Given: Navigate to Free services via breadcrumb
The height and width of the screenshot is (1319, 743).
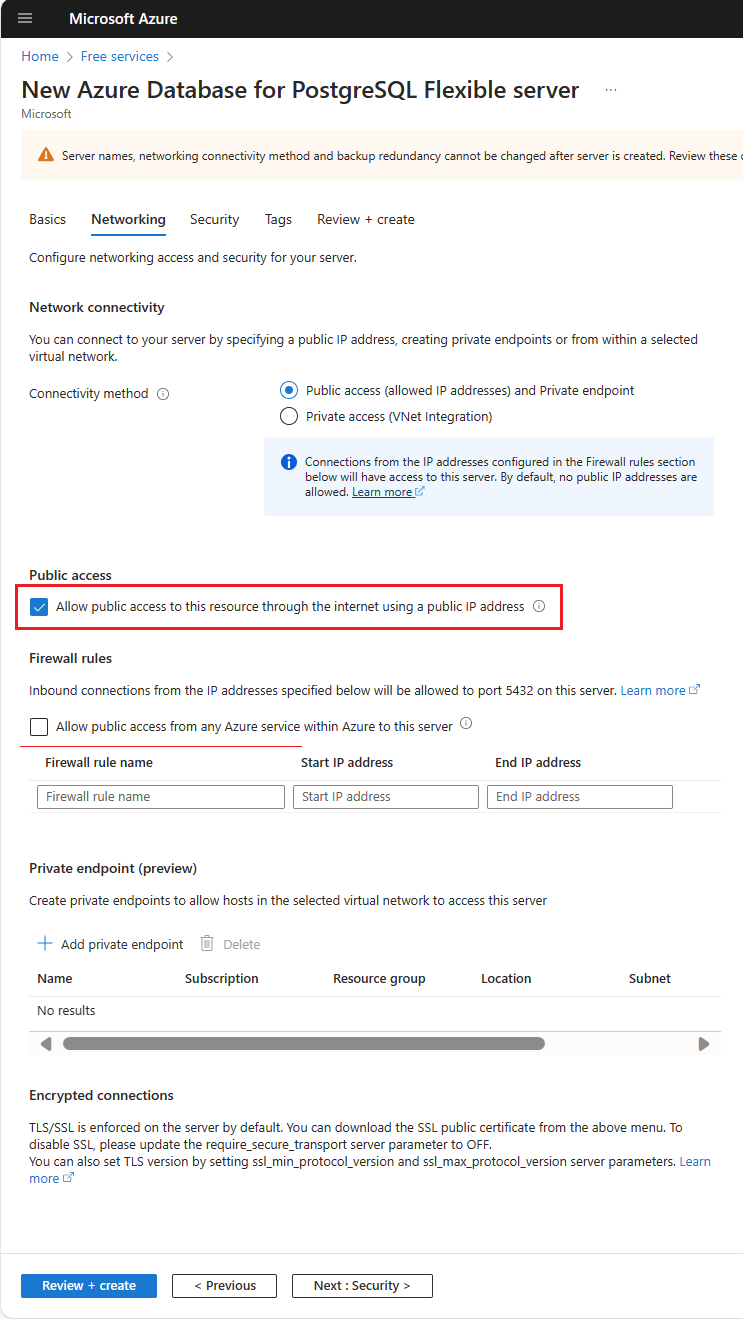Looking at the screenshot, I should coord(119,56).
